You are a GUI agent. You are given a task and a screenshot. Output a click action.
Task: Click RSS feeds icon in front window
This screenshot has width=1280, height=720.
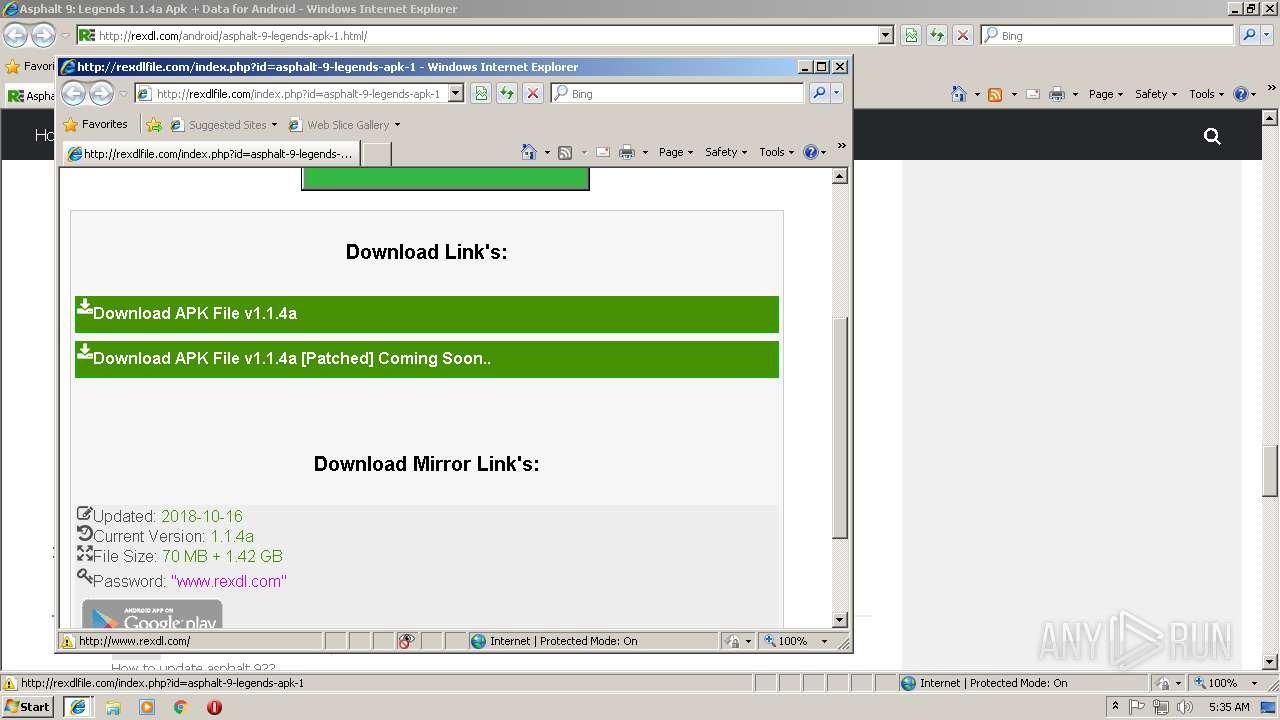565,152
